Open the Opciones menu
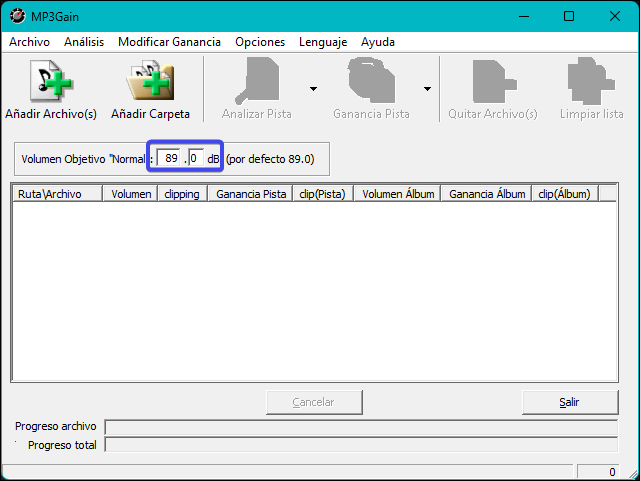 point(260,42)
